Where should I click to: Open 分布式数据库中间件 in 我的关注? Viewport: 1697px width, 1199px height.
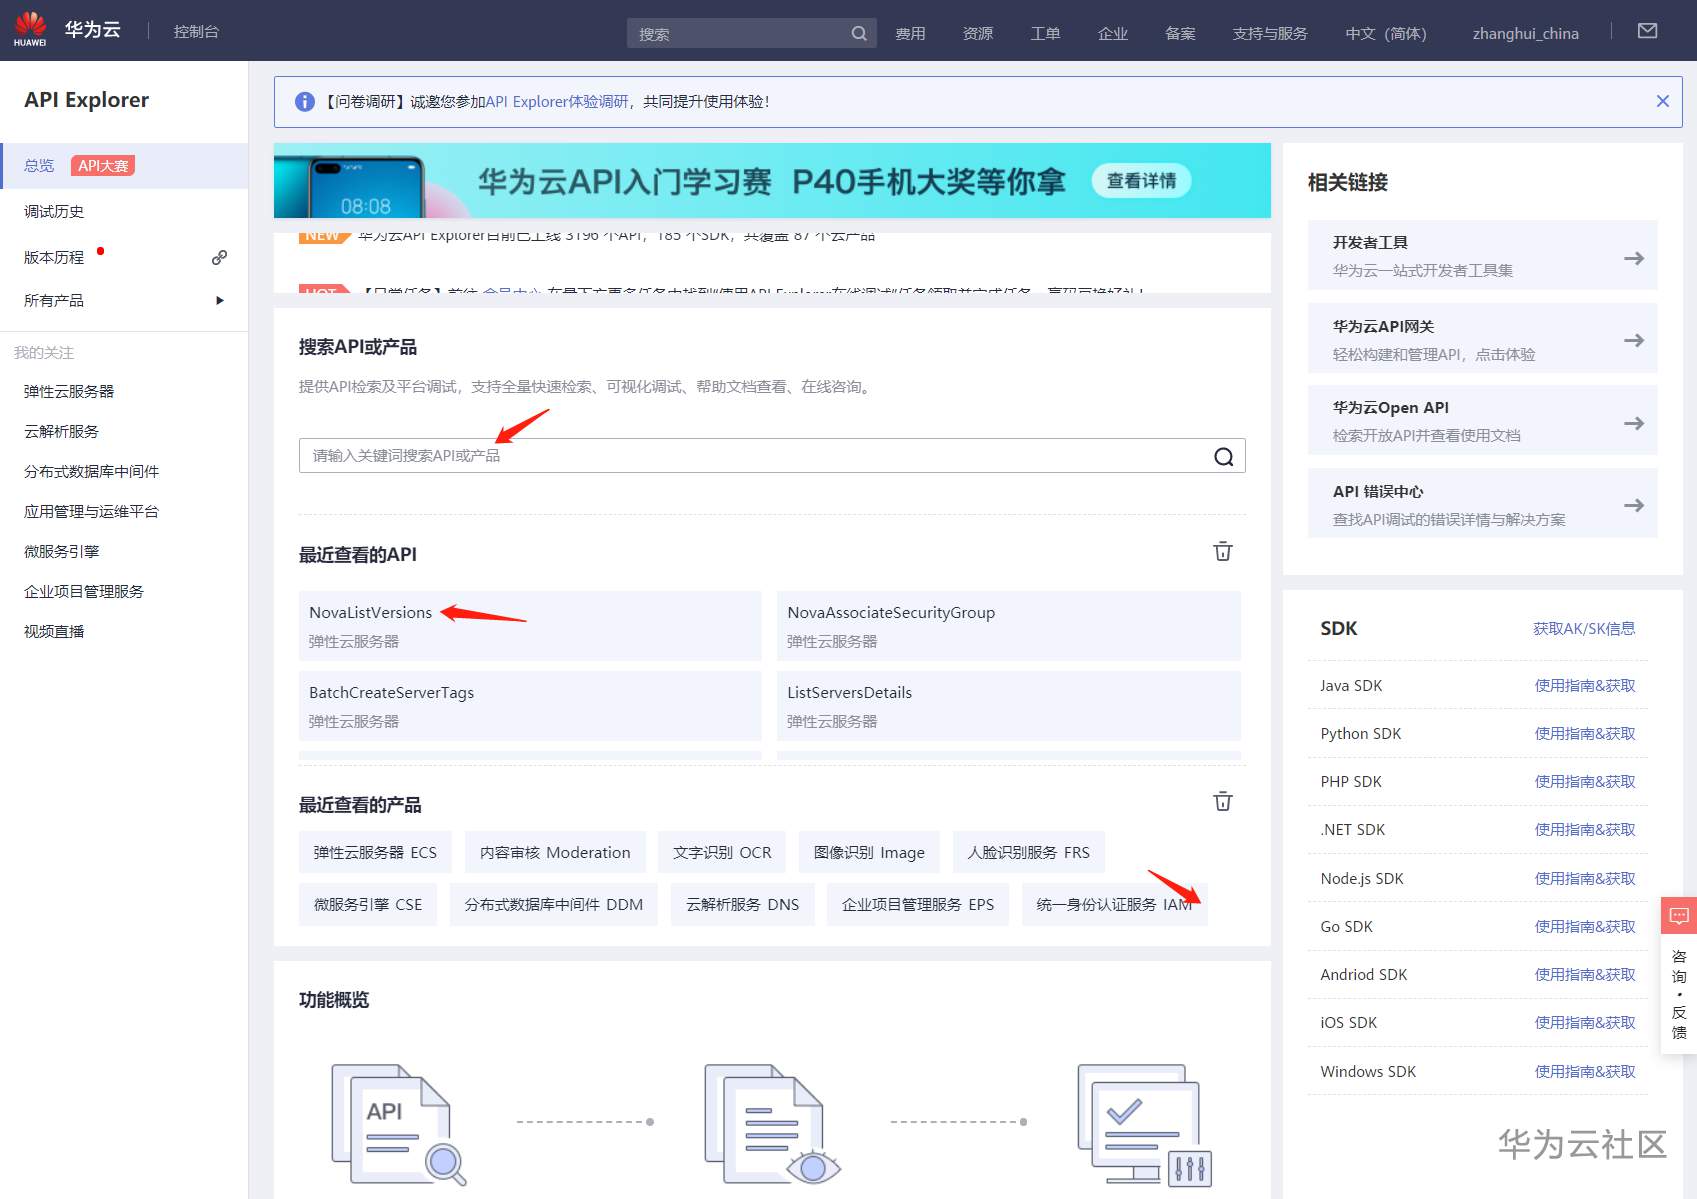click(92, 472)
